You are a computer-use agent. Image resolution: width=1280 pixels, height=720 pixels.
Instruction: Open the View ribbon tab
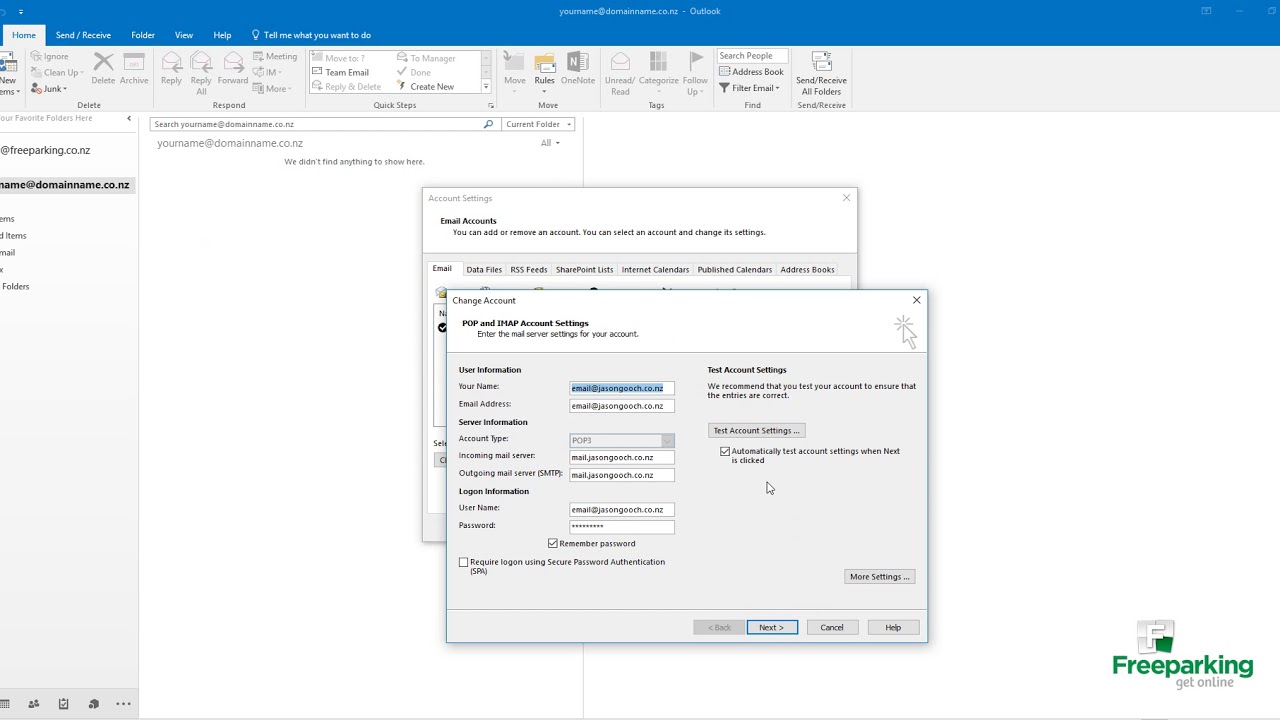[184, 35]
